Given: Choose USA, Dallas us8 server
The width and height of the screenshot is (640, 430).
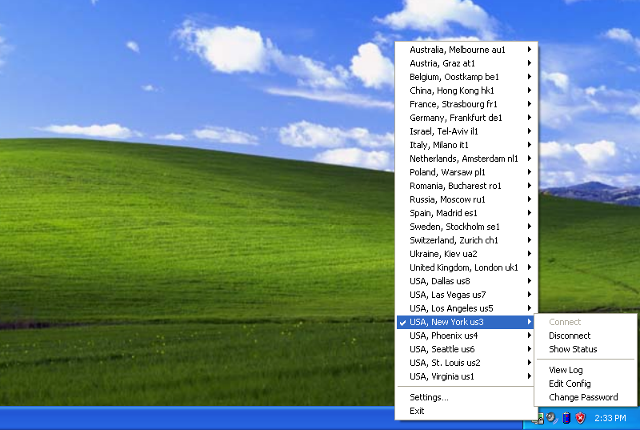Looking at the screenshot, I should (466, 281).
